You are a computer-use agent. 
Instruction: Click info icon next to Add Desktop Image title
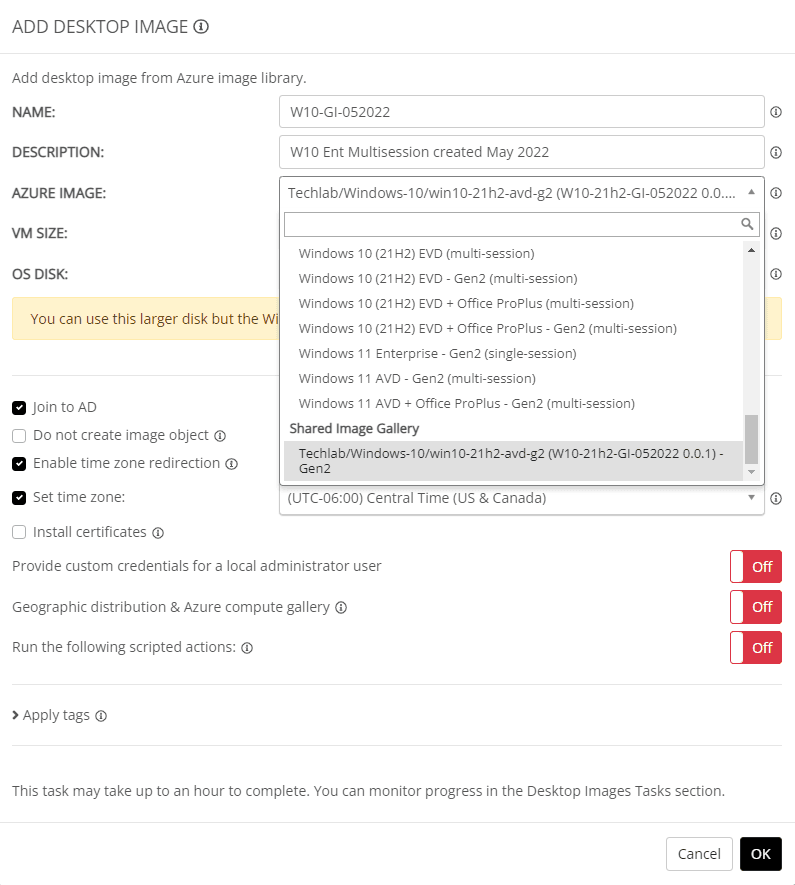point(201,27)
